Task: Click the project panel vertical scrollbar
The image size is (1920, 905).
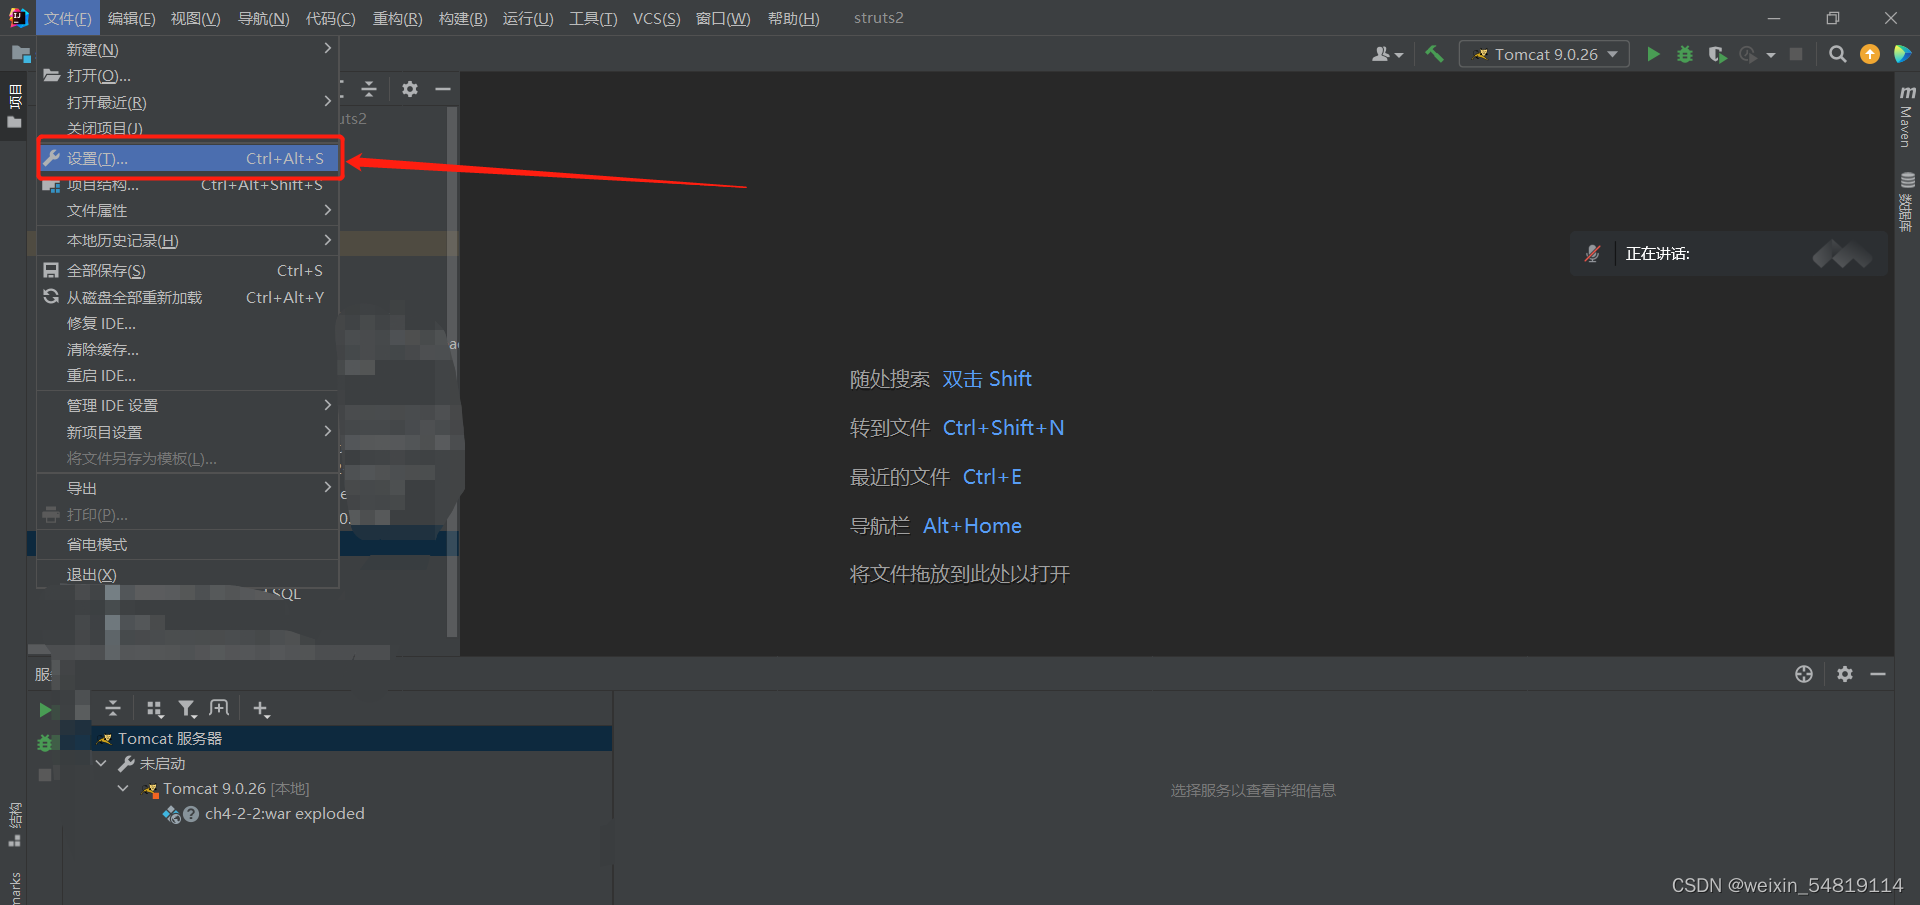Action: 452,370
